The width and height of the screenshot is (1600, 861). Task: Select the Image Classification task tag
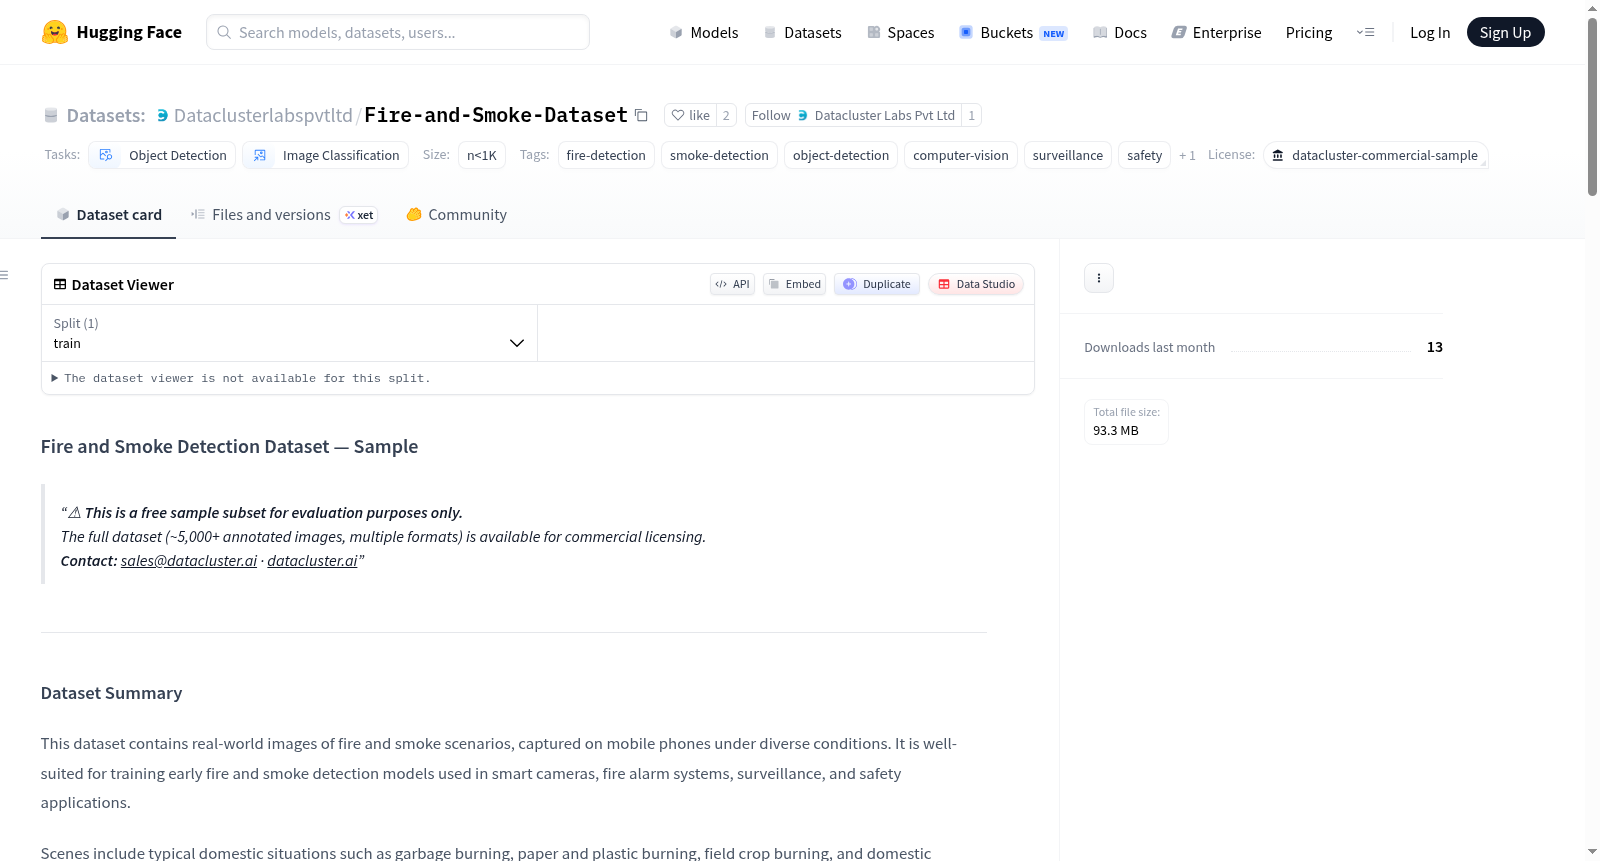click(326, 155)
